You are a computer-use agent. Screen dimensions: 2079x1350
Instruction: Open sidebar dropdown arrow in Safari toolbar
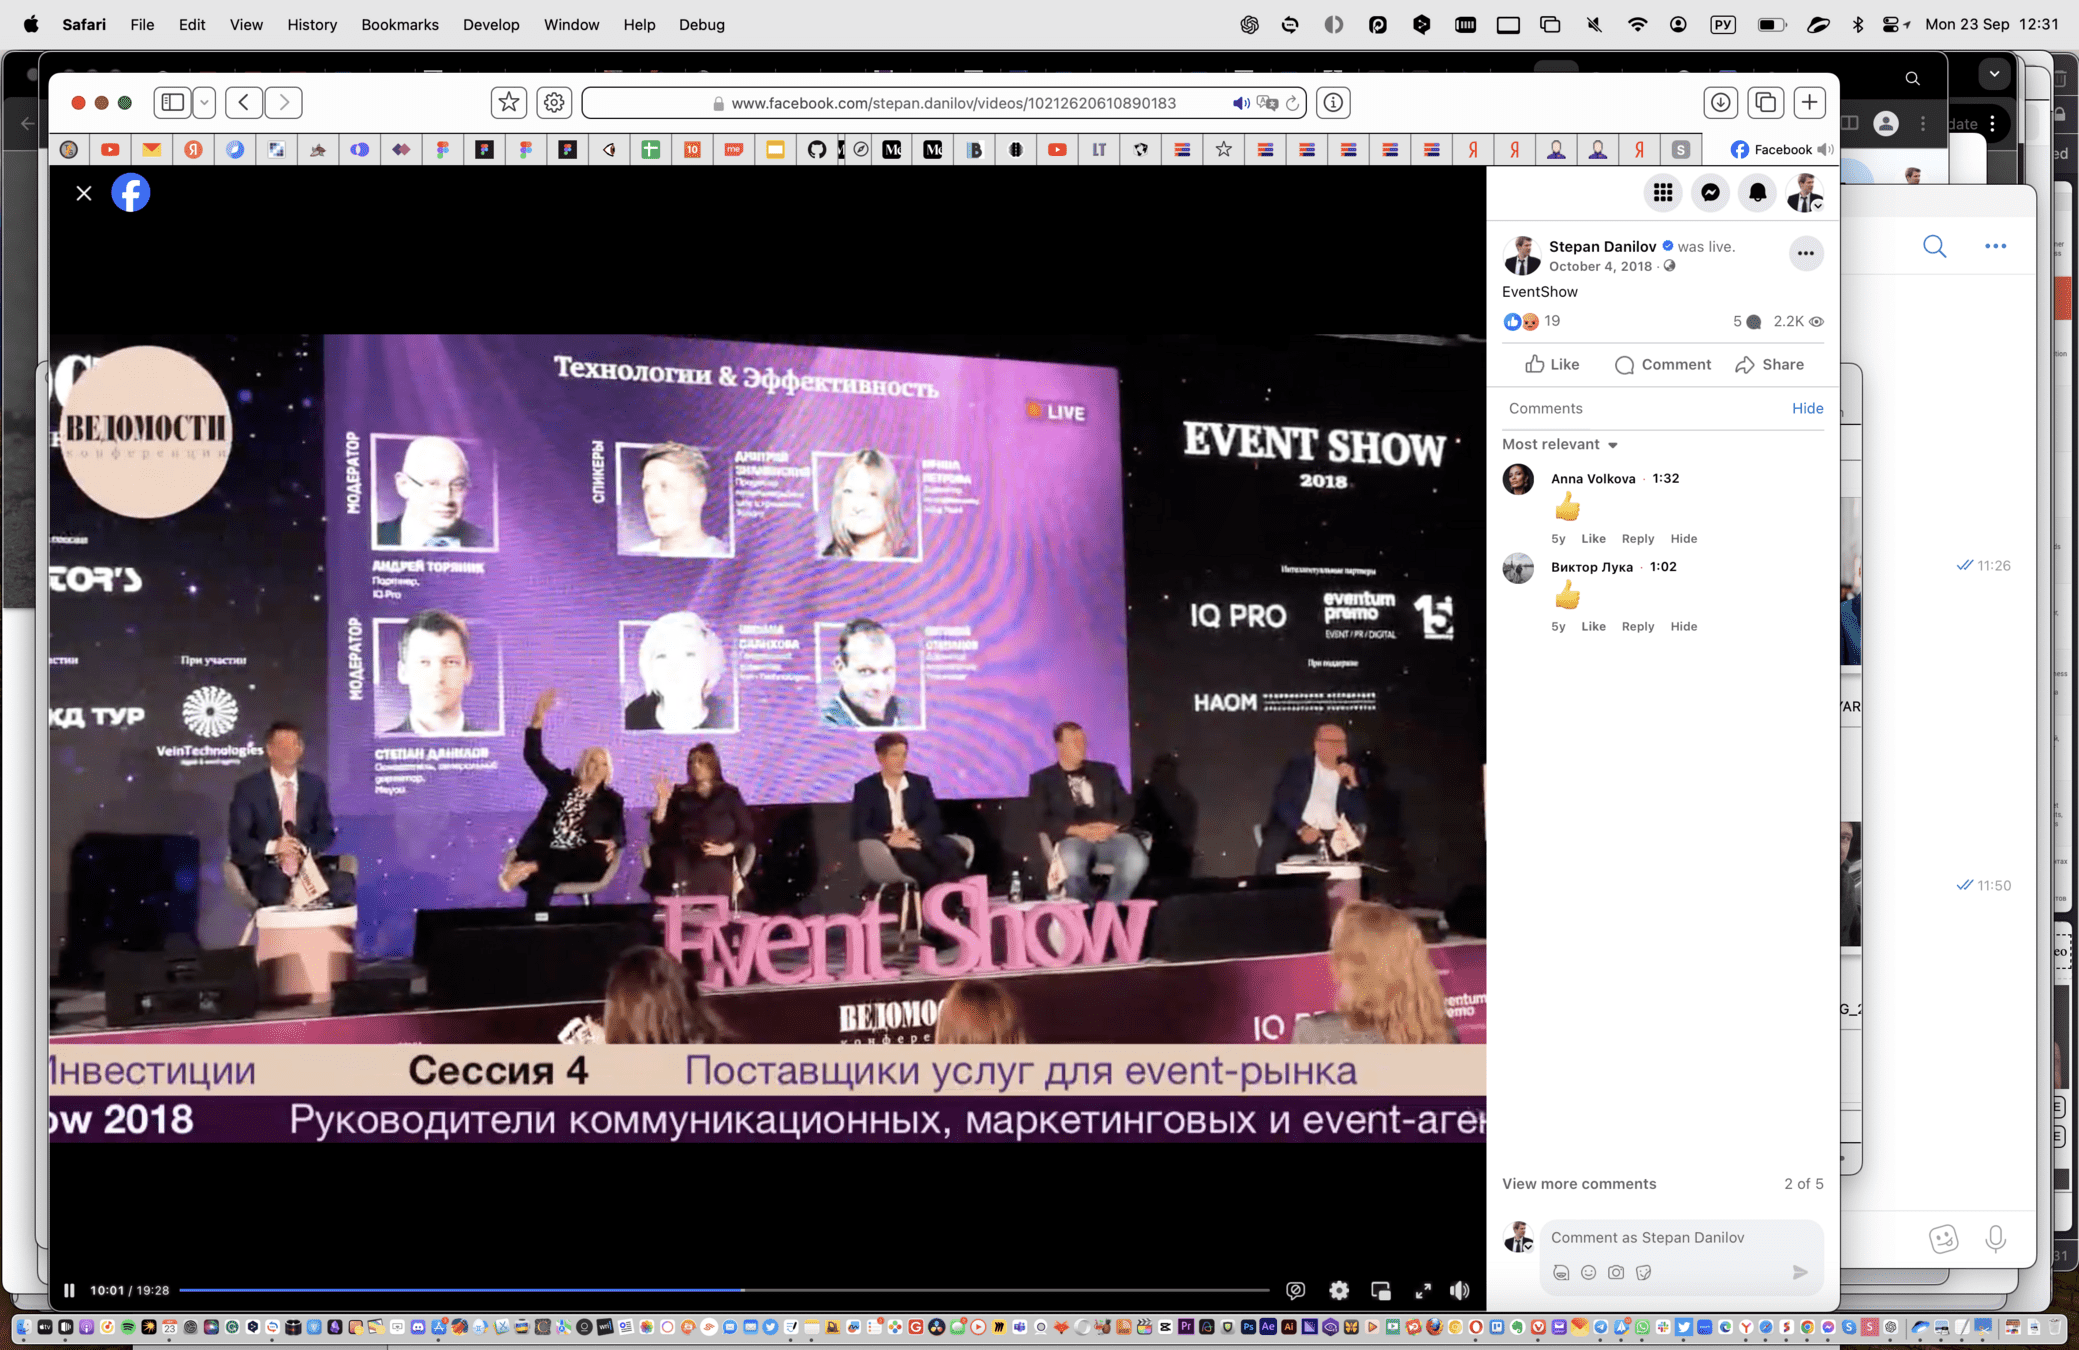(204, 102)
